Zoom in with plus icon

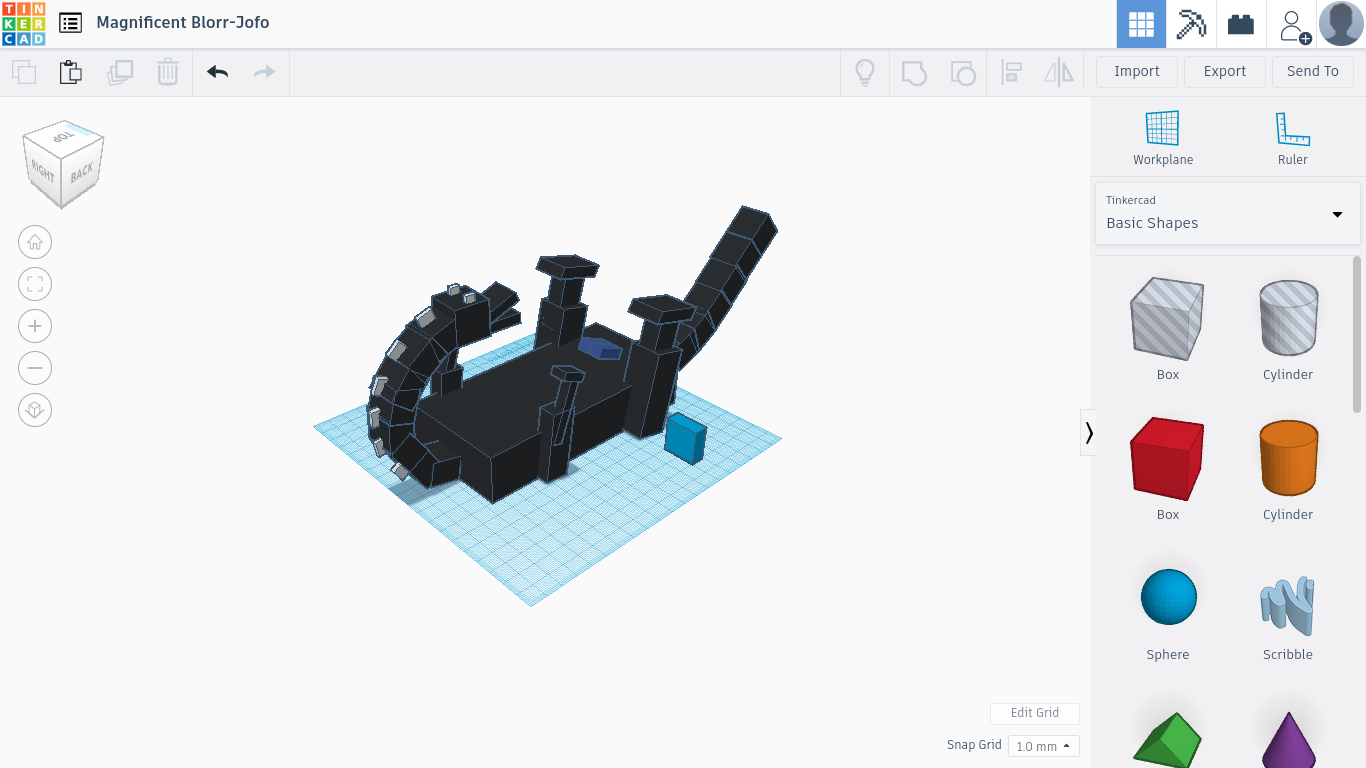tap(35, 326)
